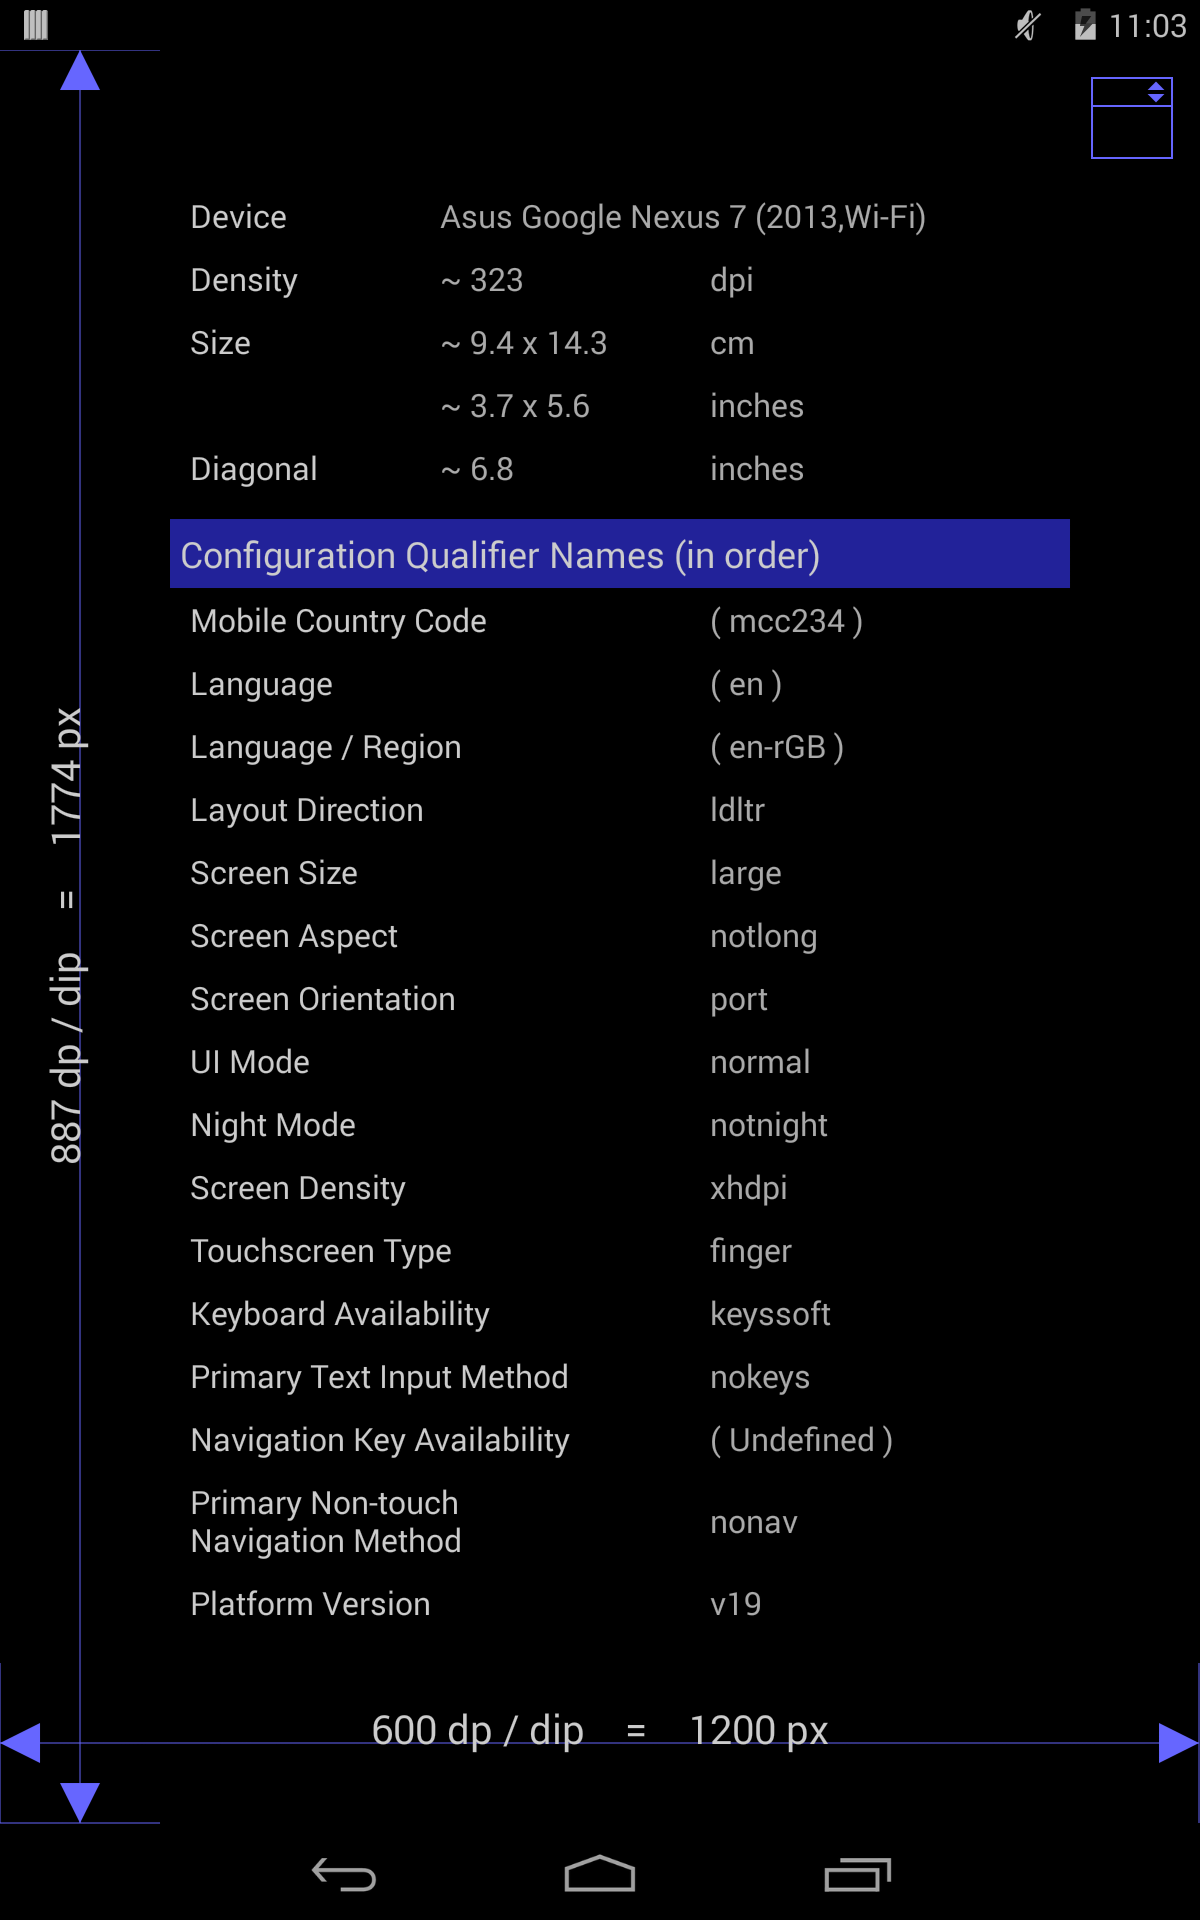The image size is (1200, 1920).
Task: Tap the ldltr value
Action: (x=737, y=810)
